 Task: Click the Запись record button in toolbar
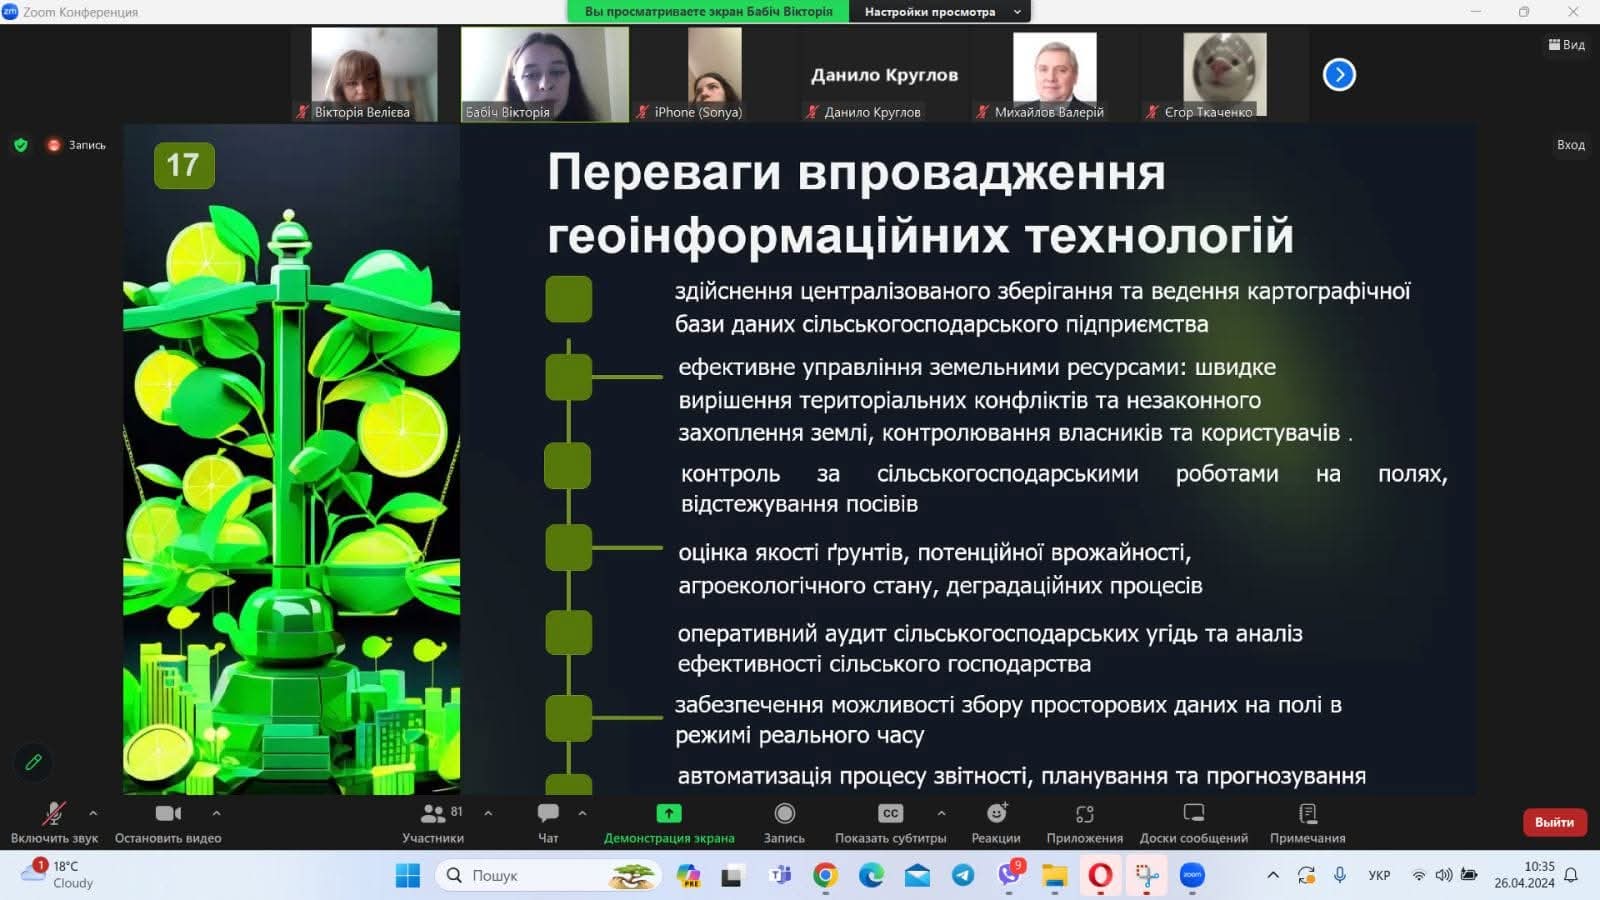784,822
